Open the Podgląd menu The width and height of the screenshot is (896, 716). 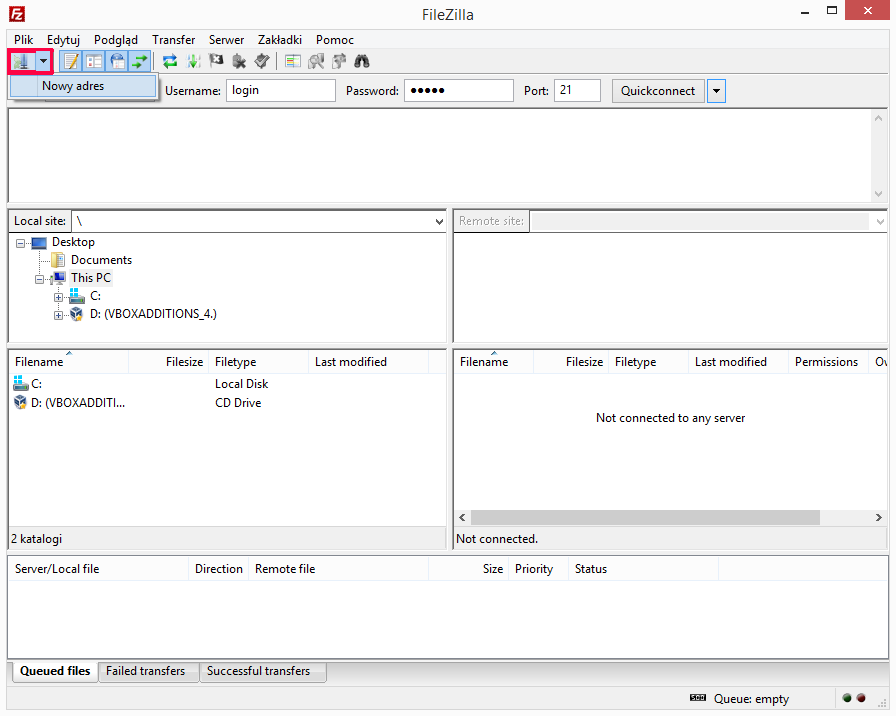pyautogui.click(x=115, y=40)
